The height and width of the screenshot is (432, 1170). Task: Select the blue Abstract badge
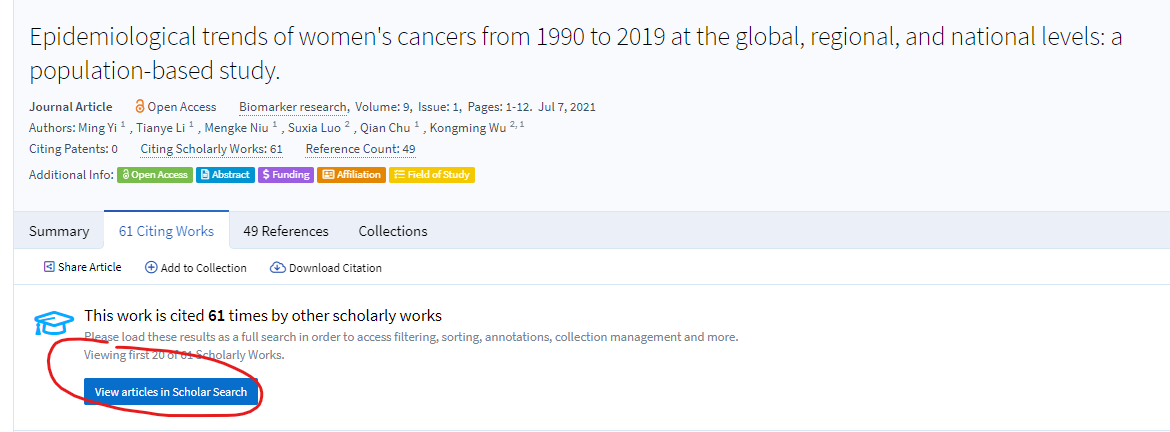[225, 175]
